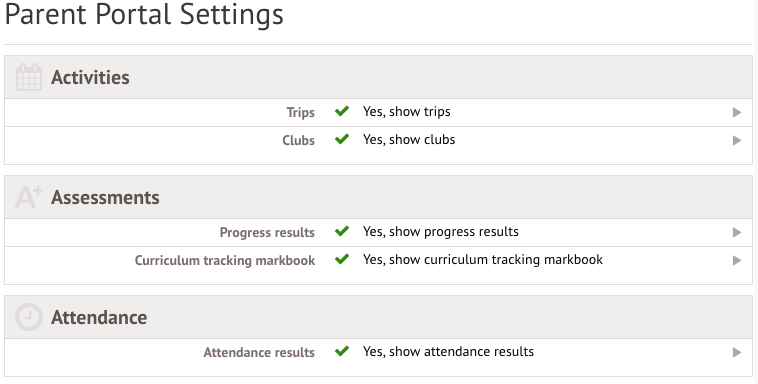The width and height of the screenshot is (758, 384).
Task: Click the Progress results green checkmark
Action: point(342,231)
